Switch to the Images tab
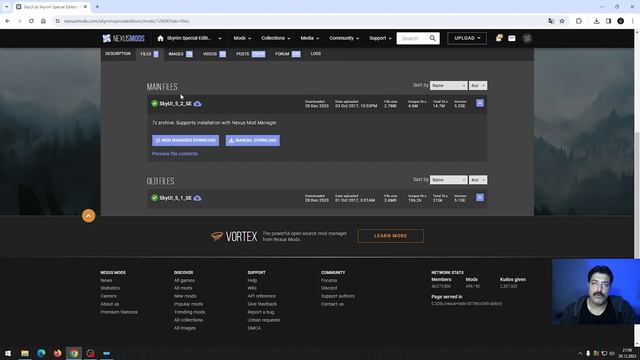 click(x=180, y=54)
